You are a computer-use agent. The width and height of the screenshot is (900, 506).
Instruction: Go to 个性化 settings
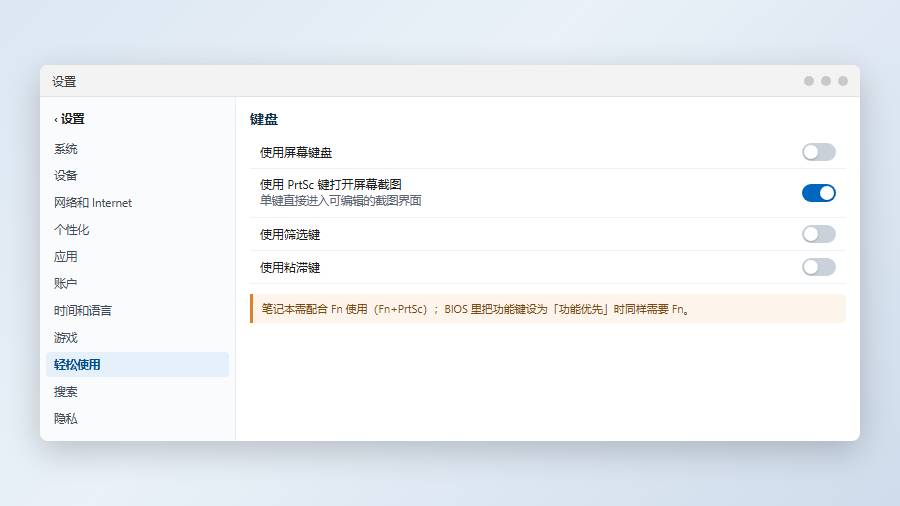click(x=137, y=229)
